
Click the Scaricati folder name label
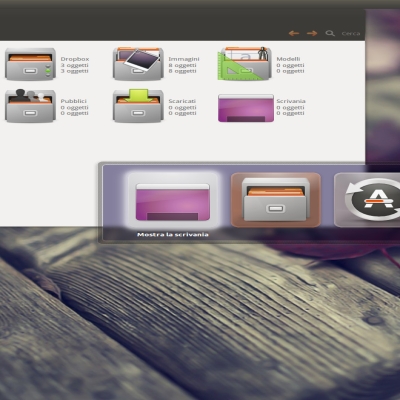pos(182,101)
